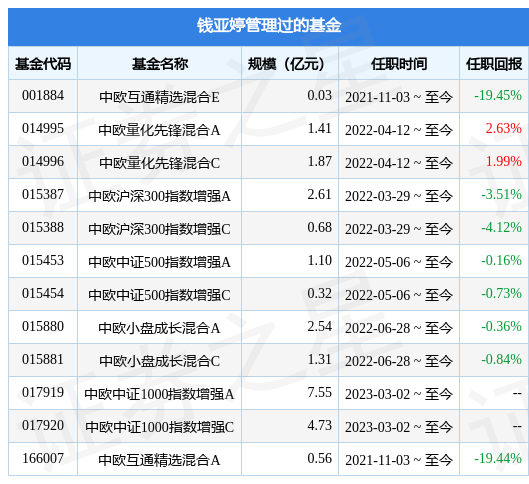This screenshot has height=484, width=529.
Task: Click the 任职时间 column header
Action: pos(399,64)
